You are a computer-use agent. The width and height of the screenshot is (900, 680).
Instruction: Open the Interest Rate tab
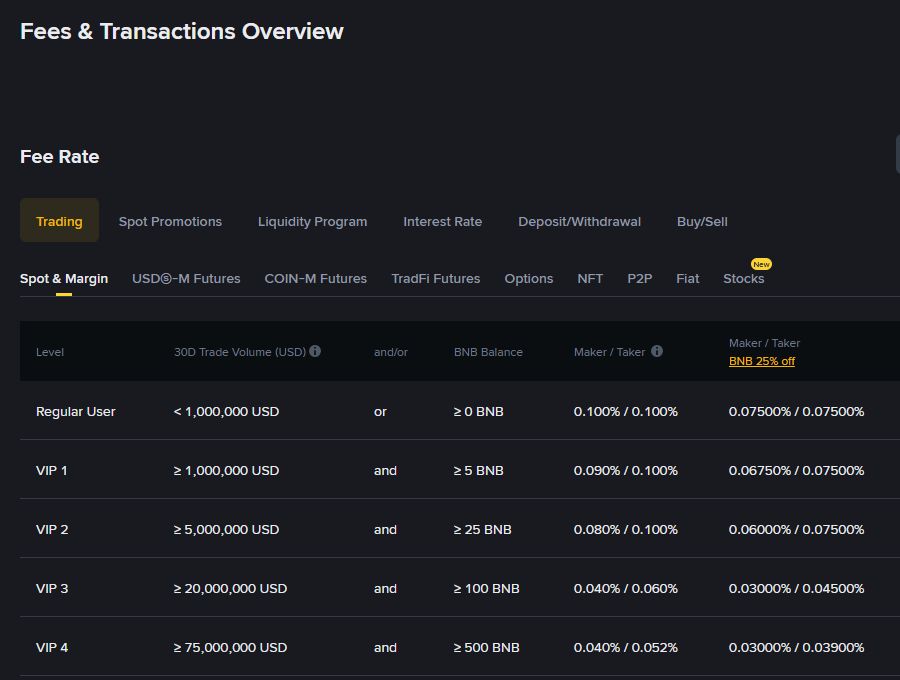pyautogui.click(x=443, y=222)
